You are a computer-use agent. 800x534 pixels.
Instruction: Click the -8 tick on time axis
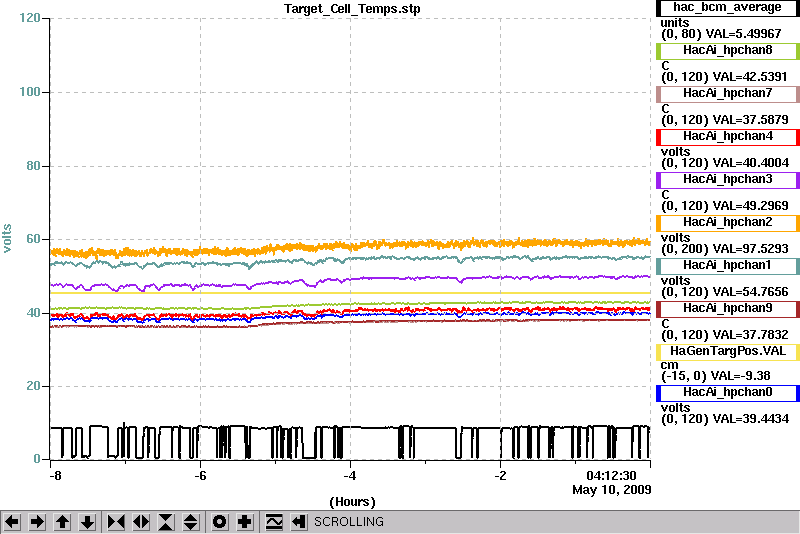(x=55, y=476)
